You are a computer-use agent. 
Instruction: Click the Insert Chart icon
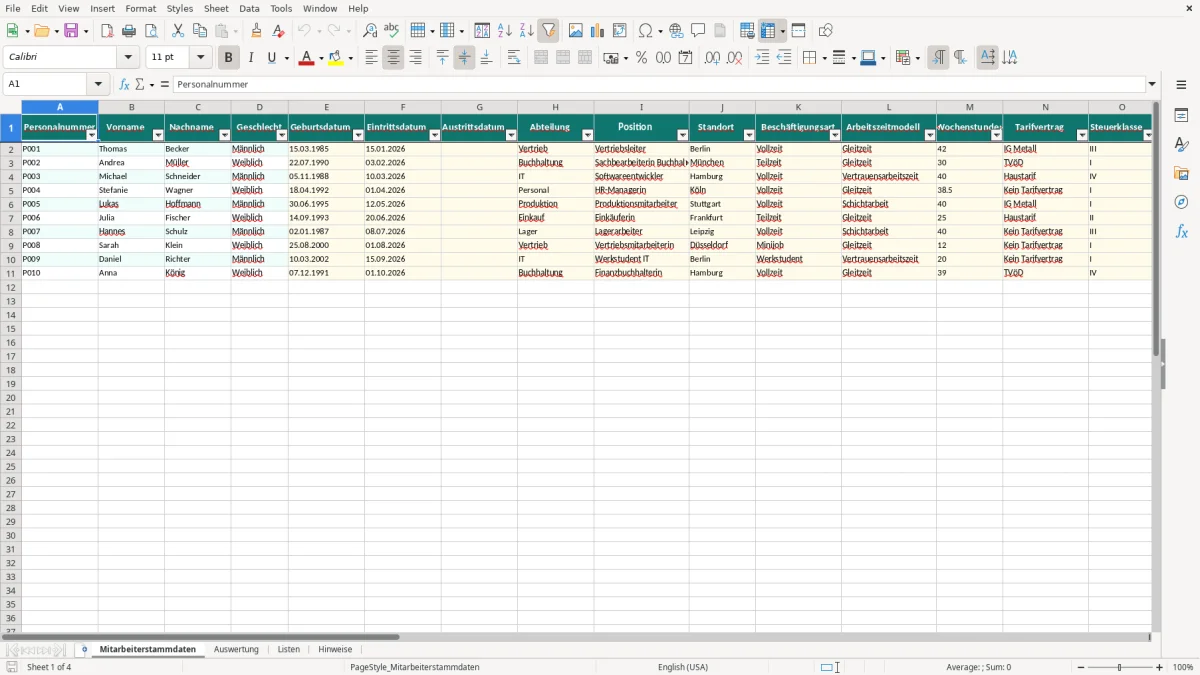(x=598, y=31)
